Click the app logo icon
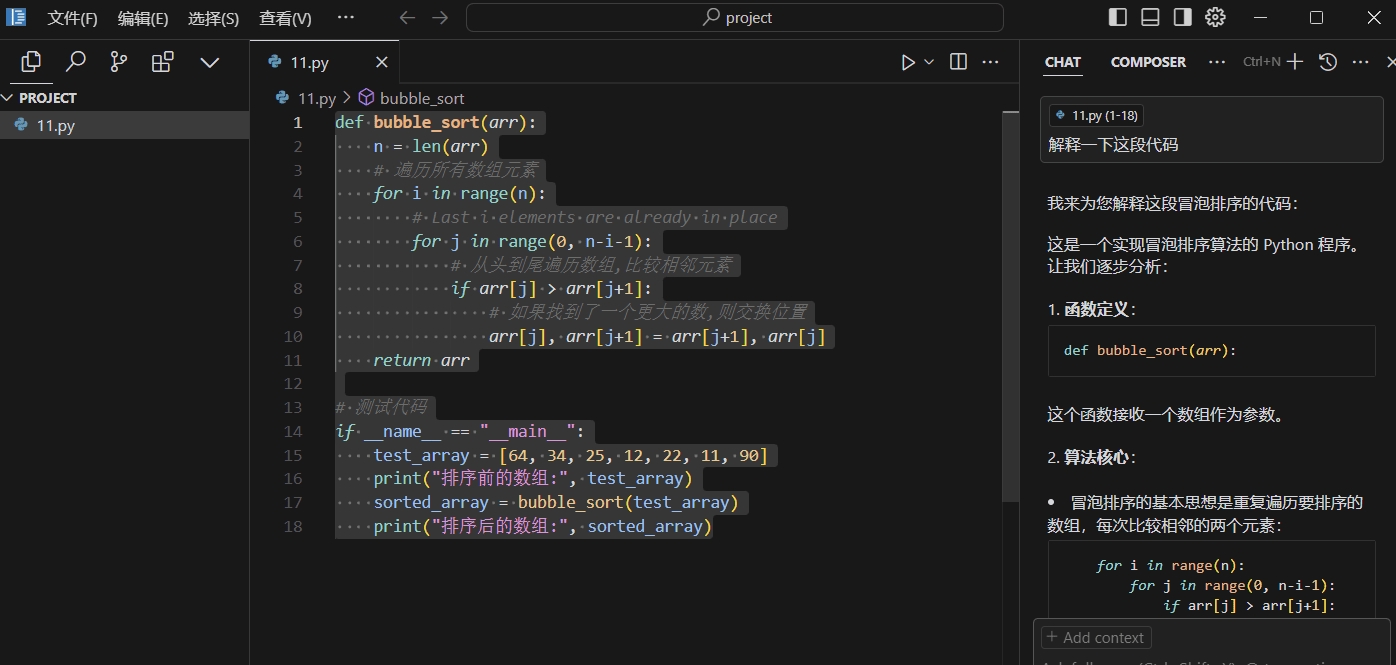Viewport: 1396px width, 665px height. click(16, 17)
